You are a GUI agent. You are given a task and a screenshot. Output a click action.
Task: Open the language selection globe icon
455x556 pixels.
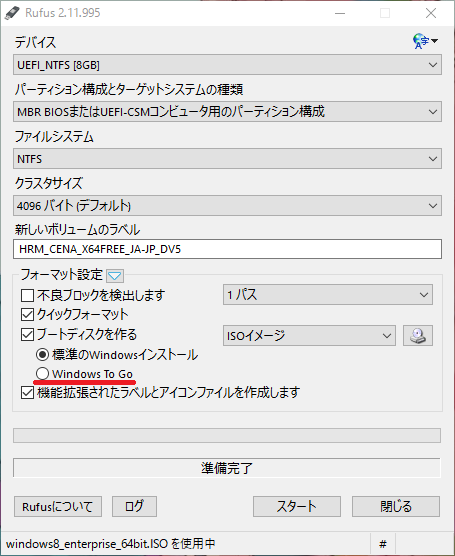tap(425, 41)
